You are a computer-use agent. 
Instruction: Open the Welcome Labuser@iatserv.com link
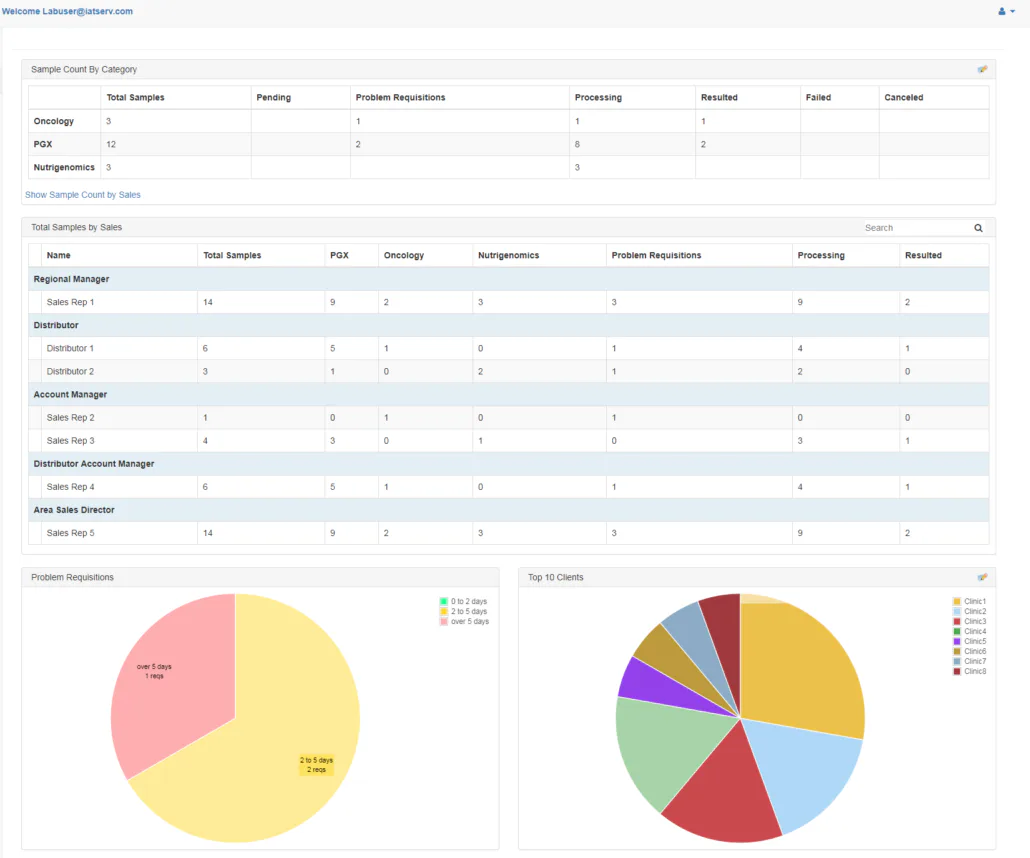pos(68,11)
